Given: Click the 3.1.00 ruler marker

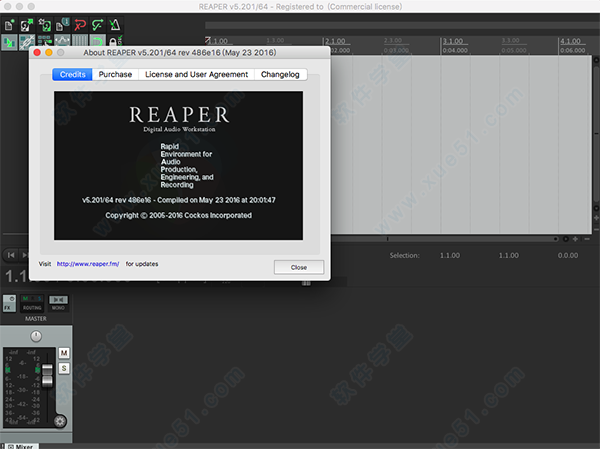Looking at the screenshot, I should (453, 41).
